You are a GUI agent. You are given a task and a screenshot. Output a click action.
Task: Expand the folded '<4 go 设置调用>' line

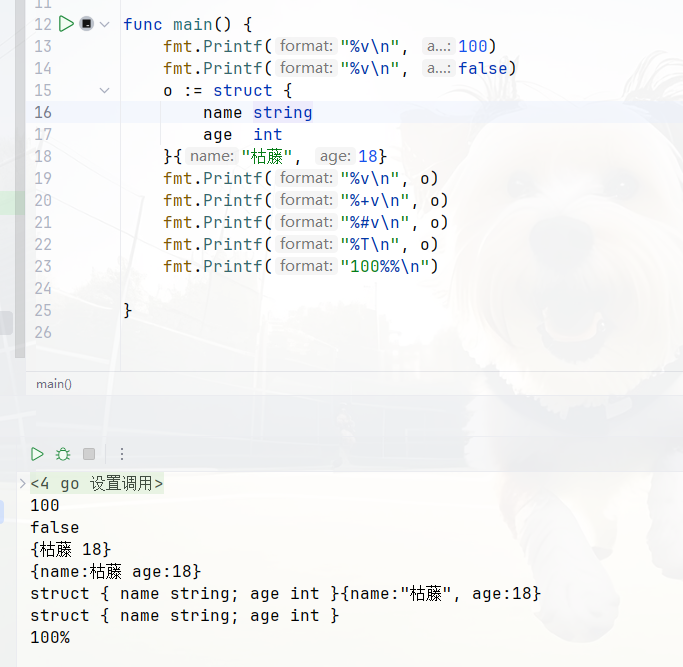point(23,484)
